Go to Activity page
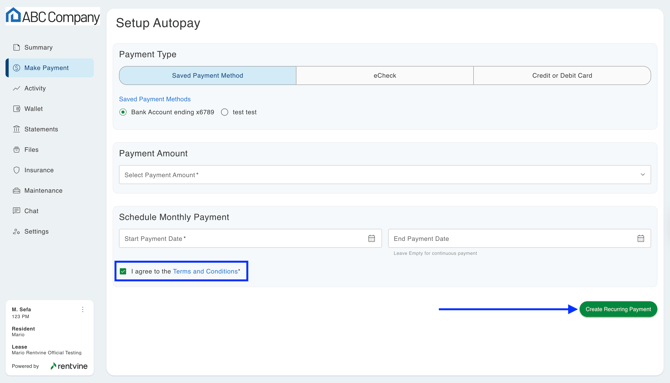 [x=50, y=88]
